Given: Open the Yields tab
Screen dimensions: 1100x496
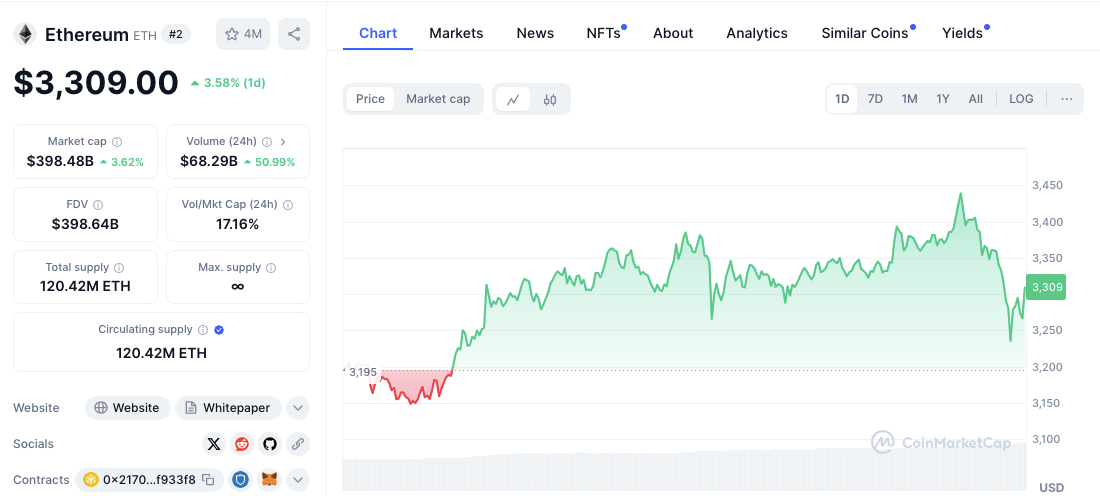Looking at the screenshot, I should (x=964, y=33).
